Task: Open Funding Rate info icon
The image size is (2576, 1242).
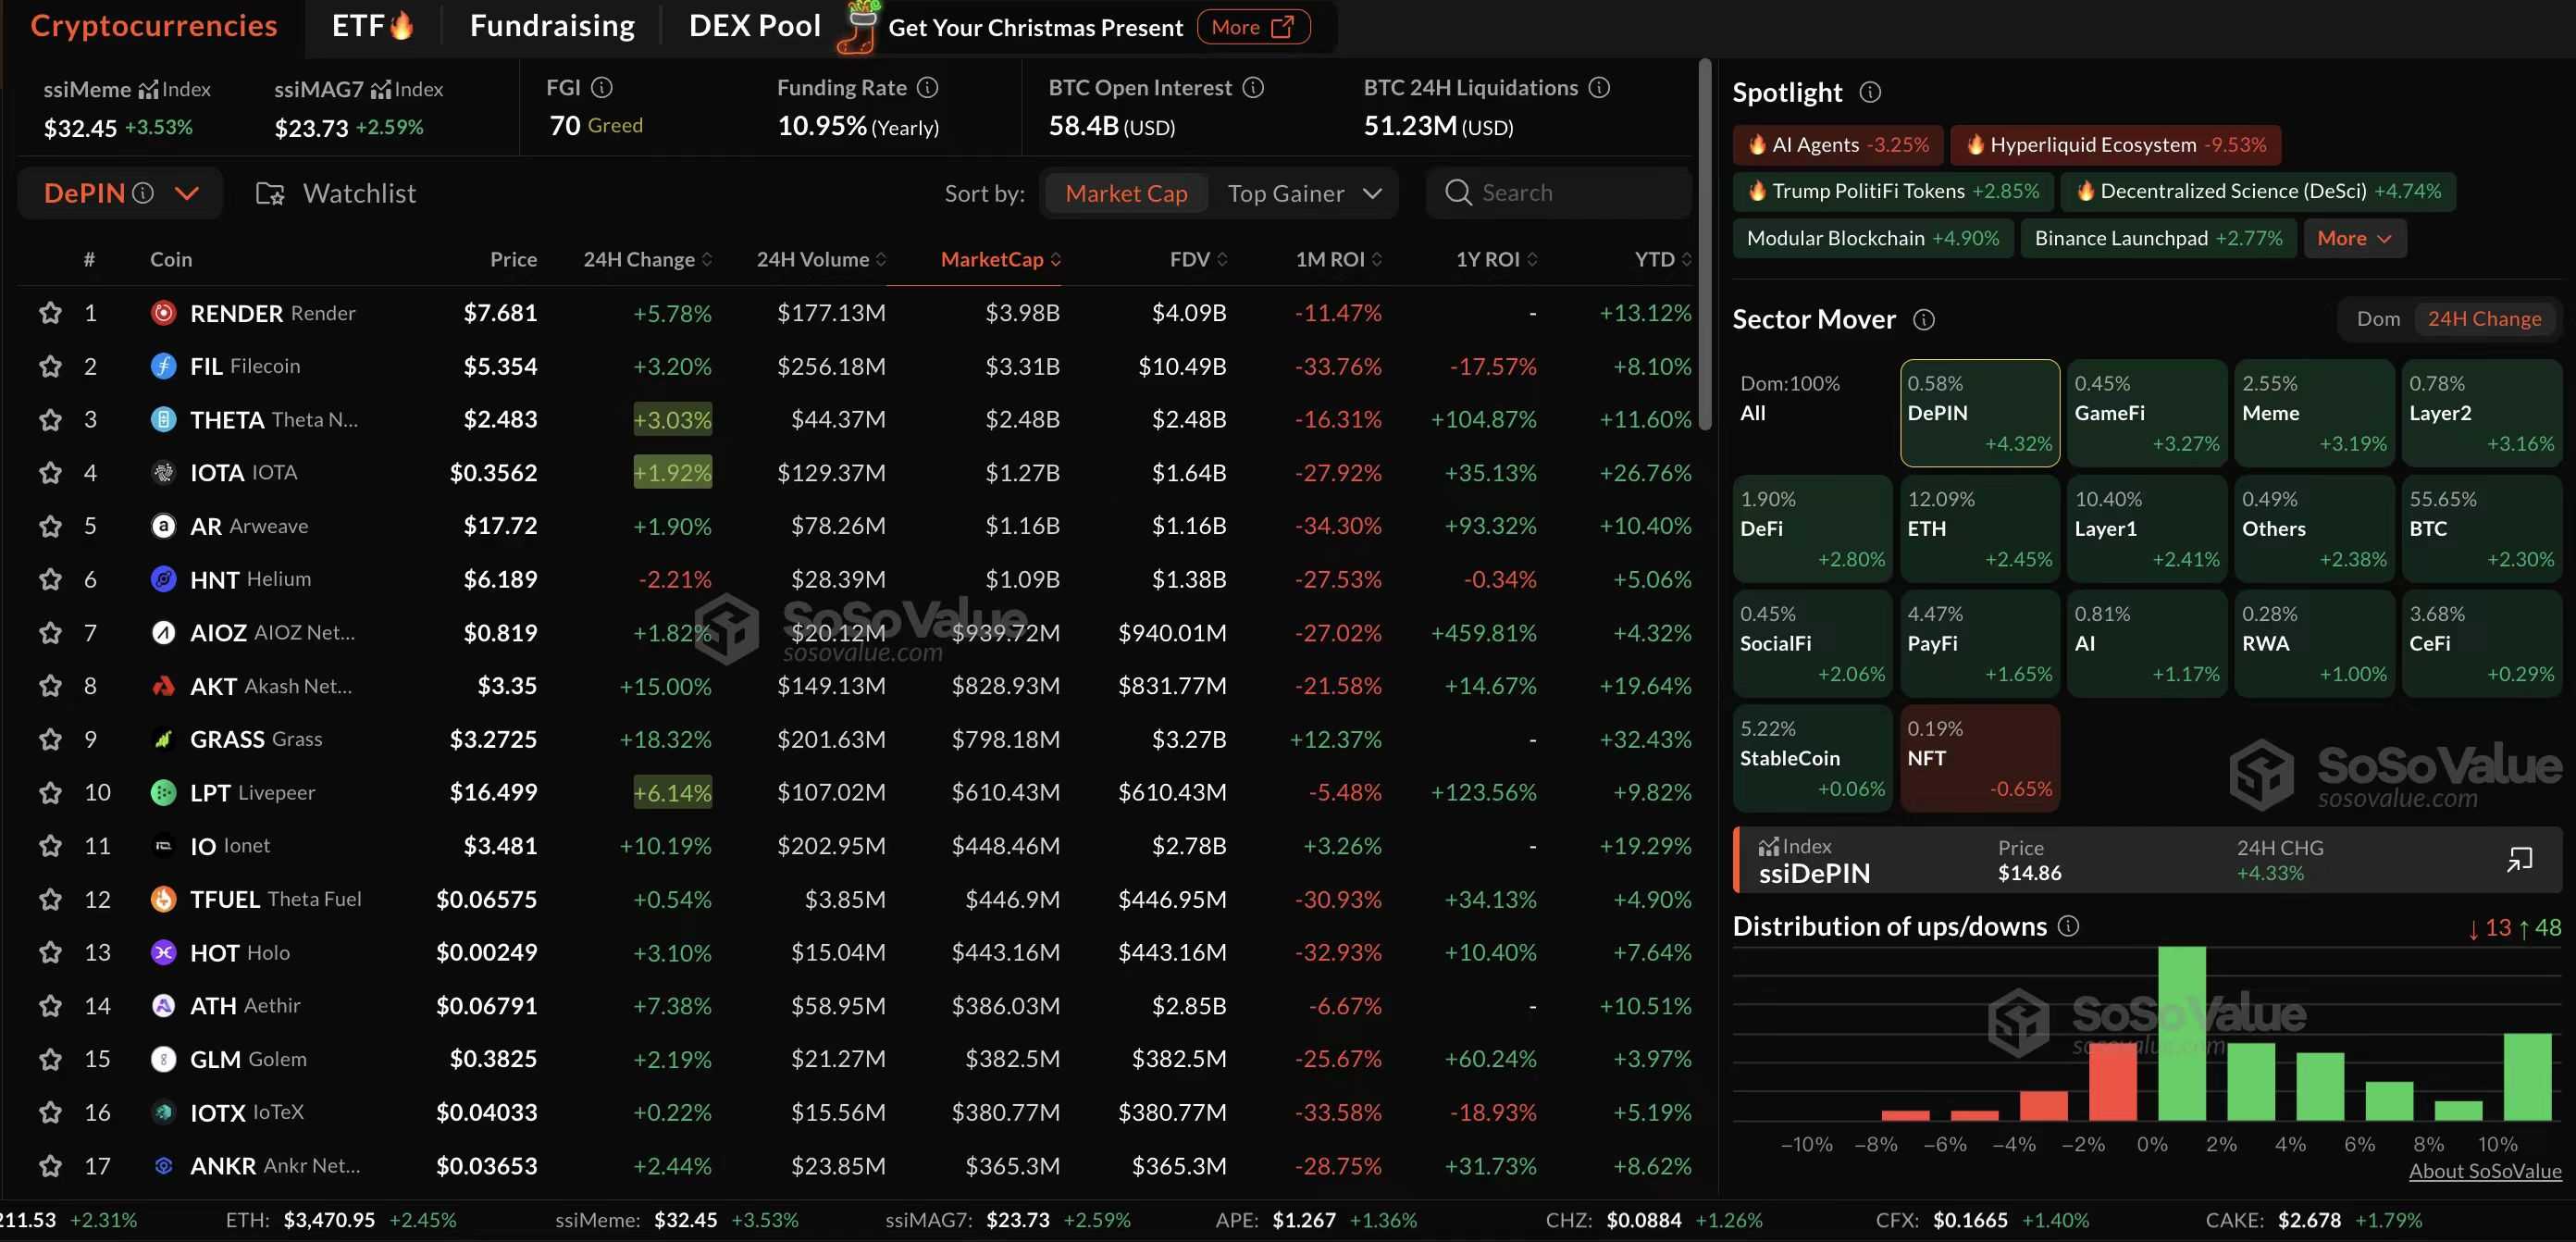Action: point(928,88)
